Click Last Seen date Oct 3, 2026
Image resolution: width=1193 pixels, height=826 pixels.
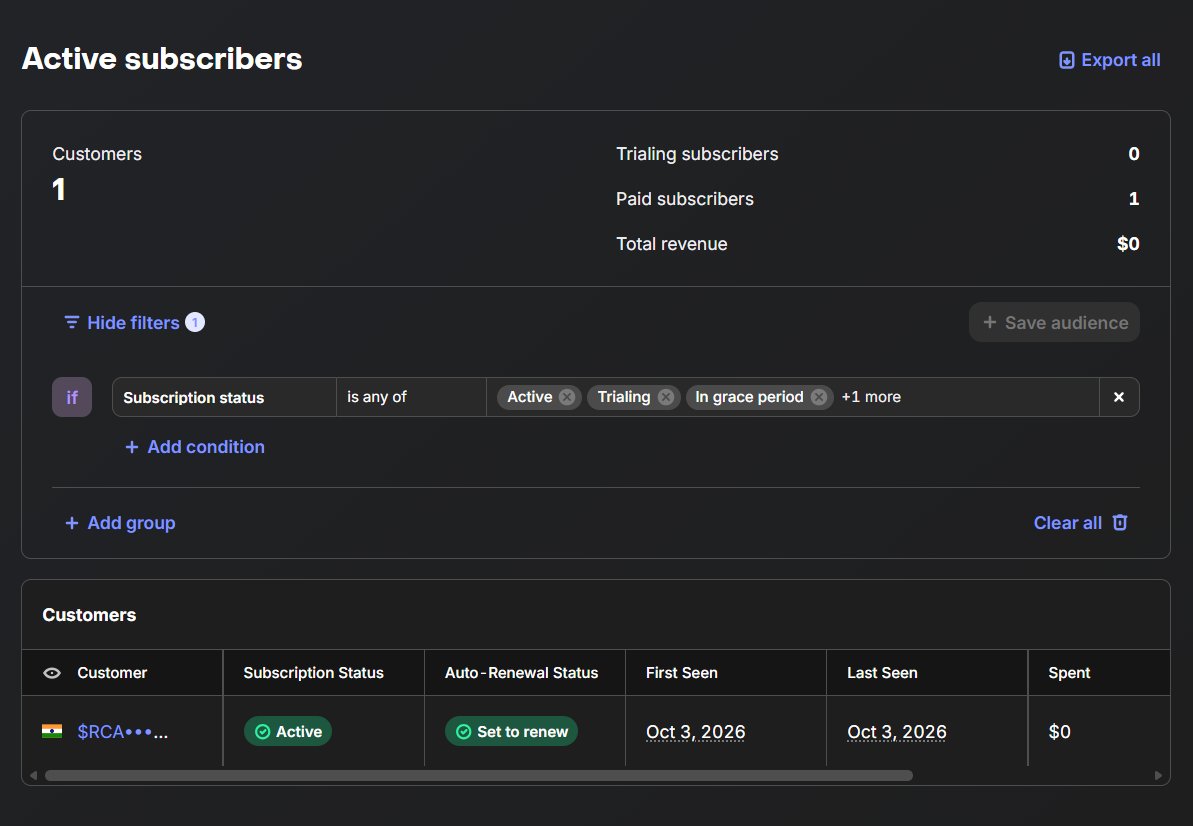pos(897,732)
